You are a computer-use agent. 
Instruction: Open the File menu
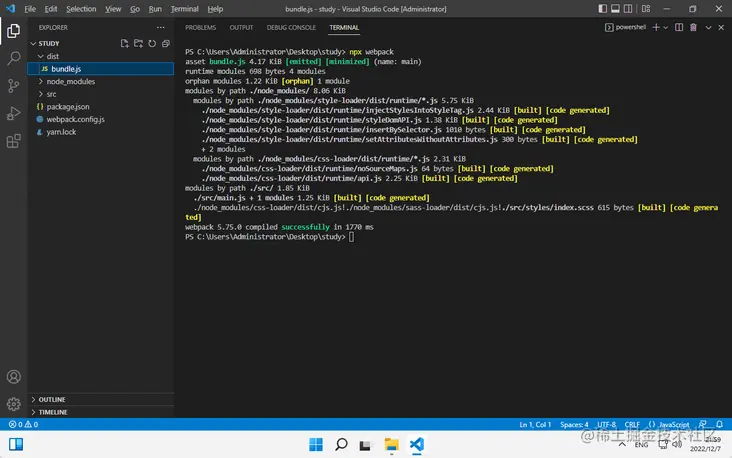(30, 9)
